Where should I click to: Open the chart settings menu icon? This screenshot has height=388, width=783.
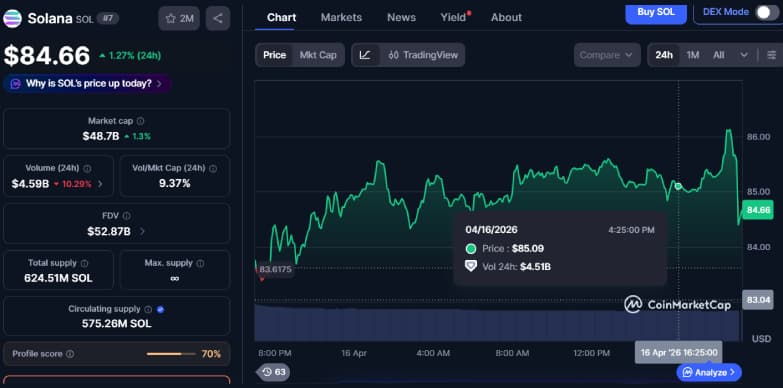click(x=772, y=55)
